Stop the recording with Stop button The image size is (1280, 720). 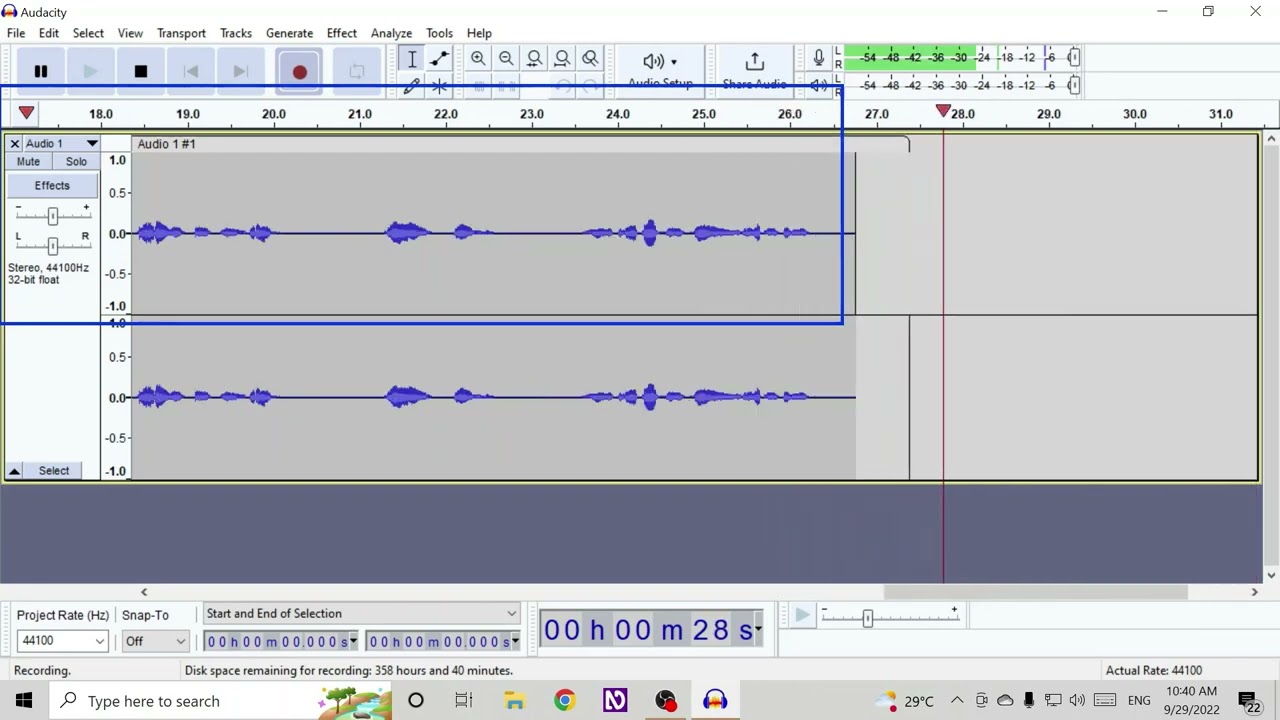141,71
